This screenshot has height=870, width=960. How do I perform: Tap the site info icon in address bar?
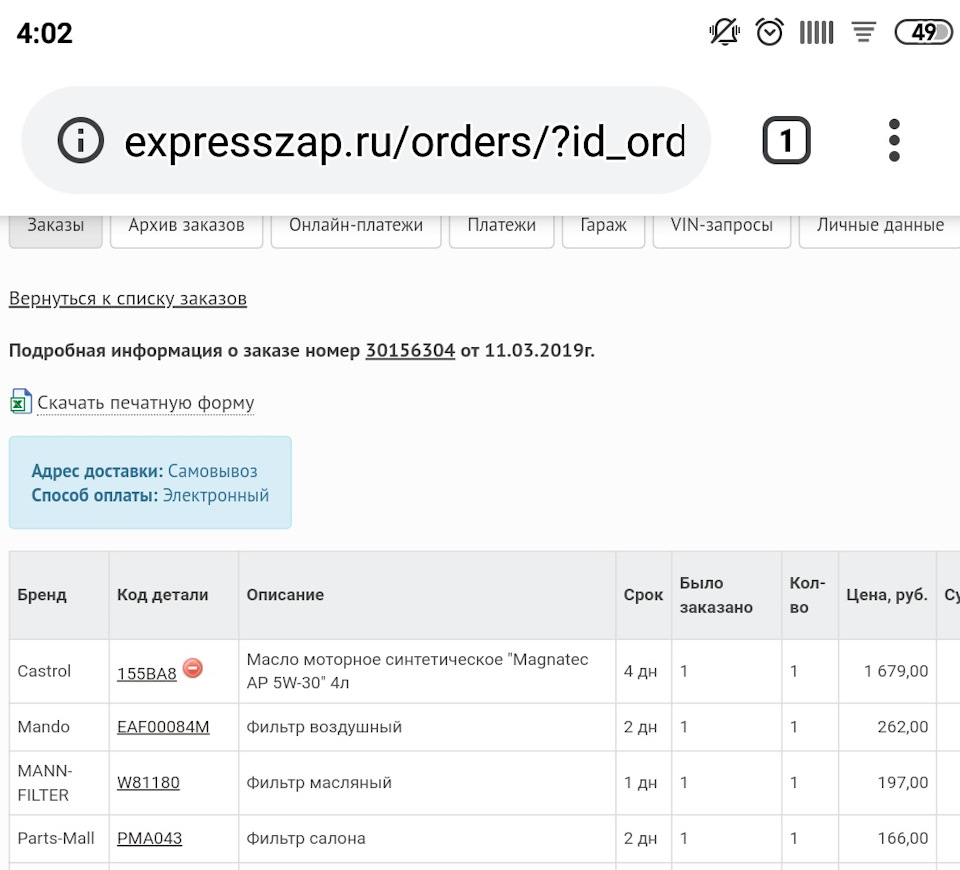pos(81,141)
